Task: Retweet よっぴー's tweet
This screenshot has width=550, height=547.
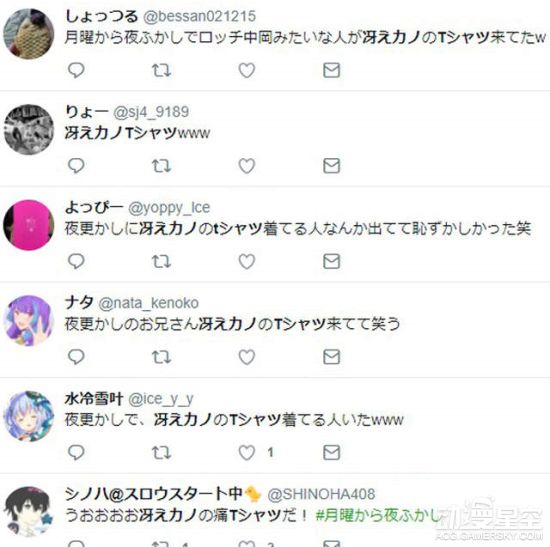Action: coord(161,261)
